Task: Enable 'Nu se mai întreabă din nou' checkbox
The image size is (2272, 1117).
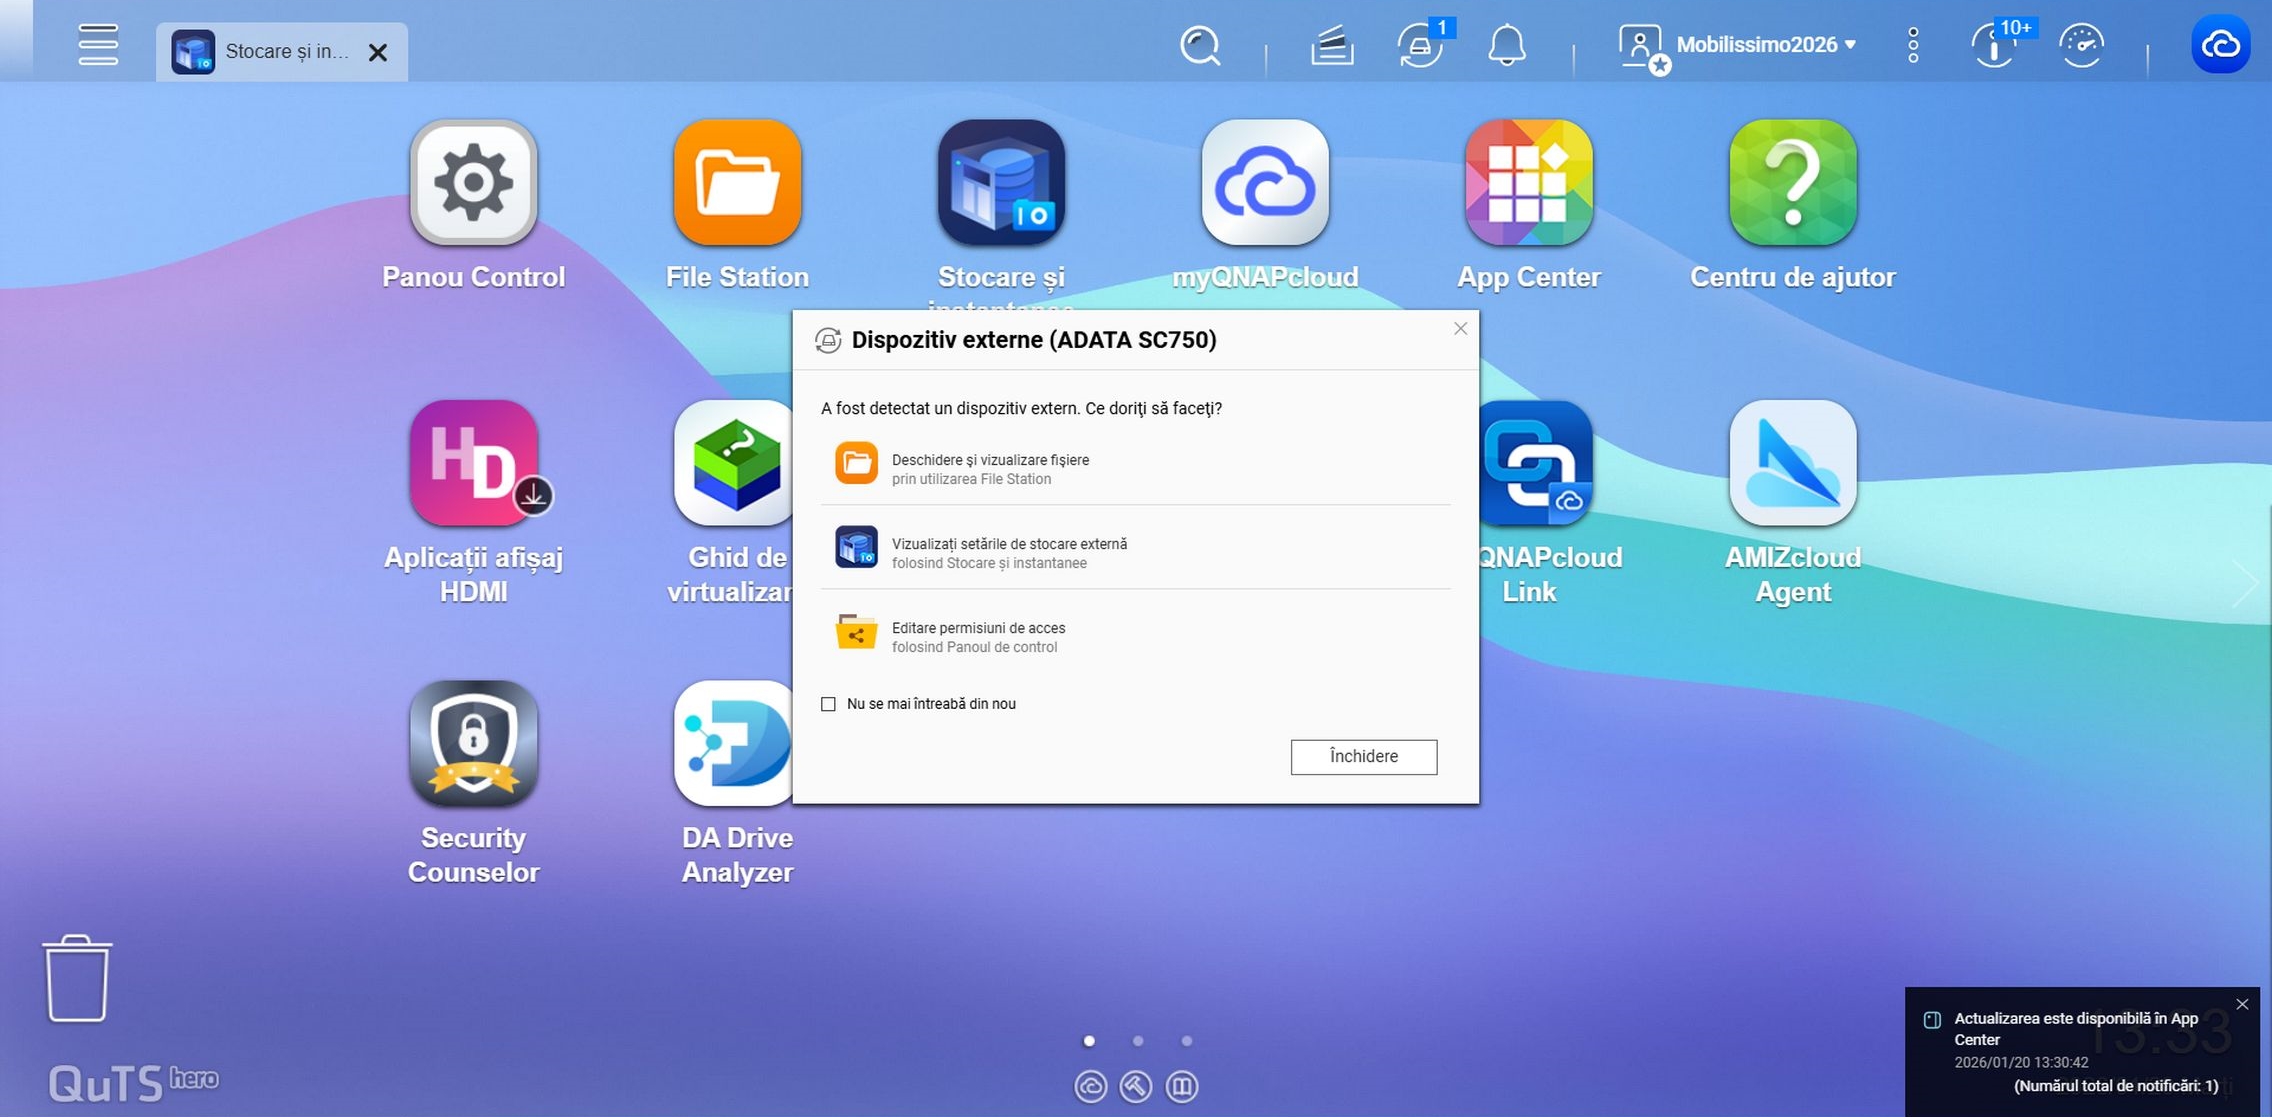Action: click(828, 704)
